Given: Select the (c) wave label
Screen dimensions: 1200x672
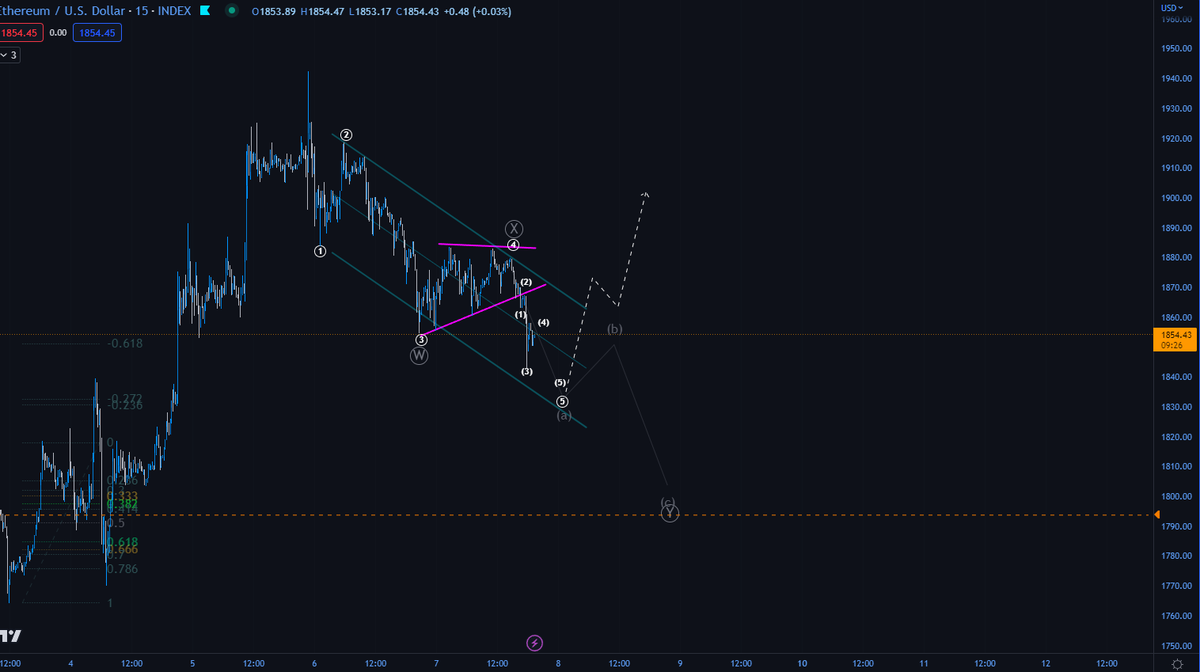Looking at the screenshot, I should 668,502.
